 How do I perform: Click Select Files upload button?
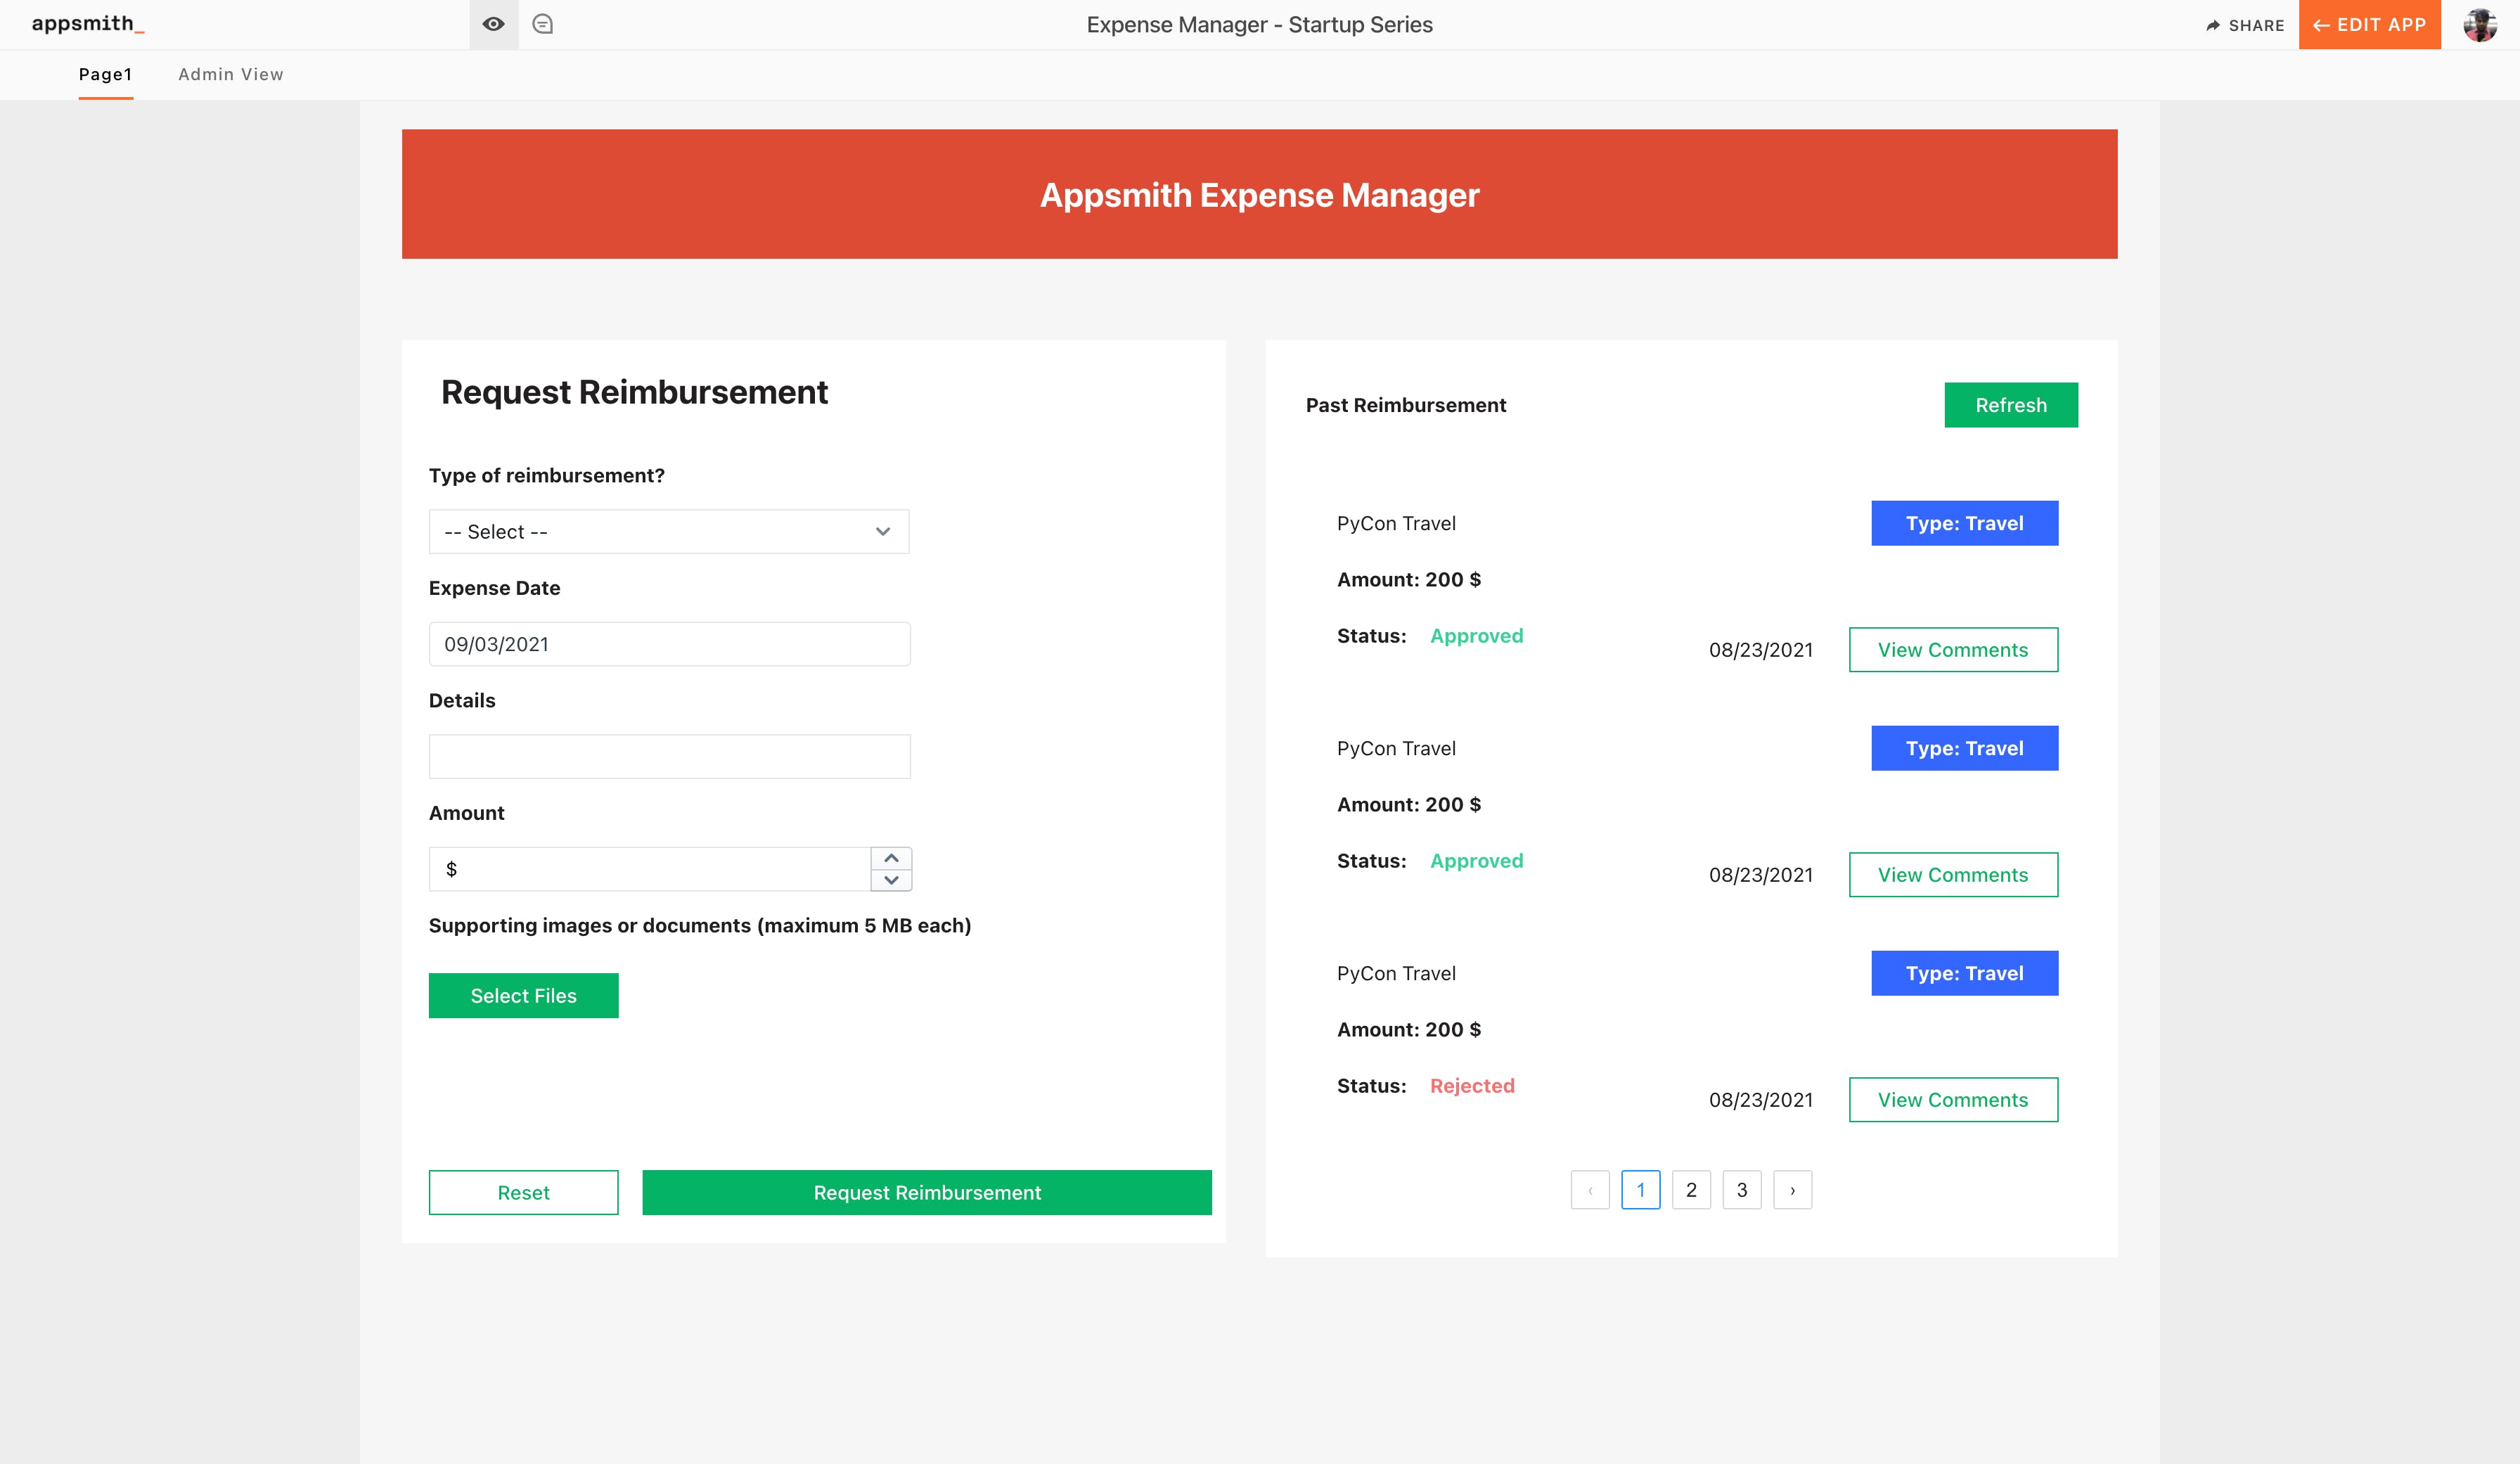pos(523,996)
